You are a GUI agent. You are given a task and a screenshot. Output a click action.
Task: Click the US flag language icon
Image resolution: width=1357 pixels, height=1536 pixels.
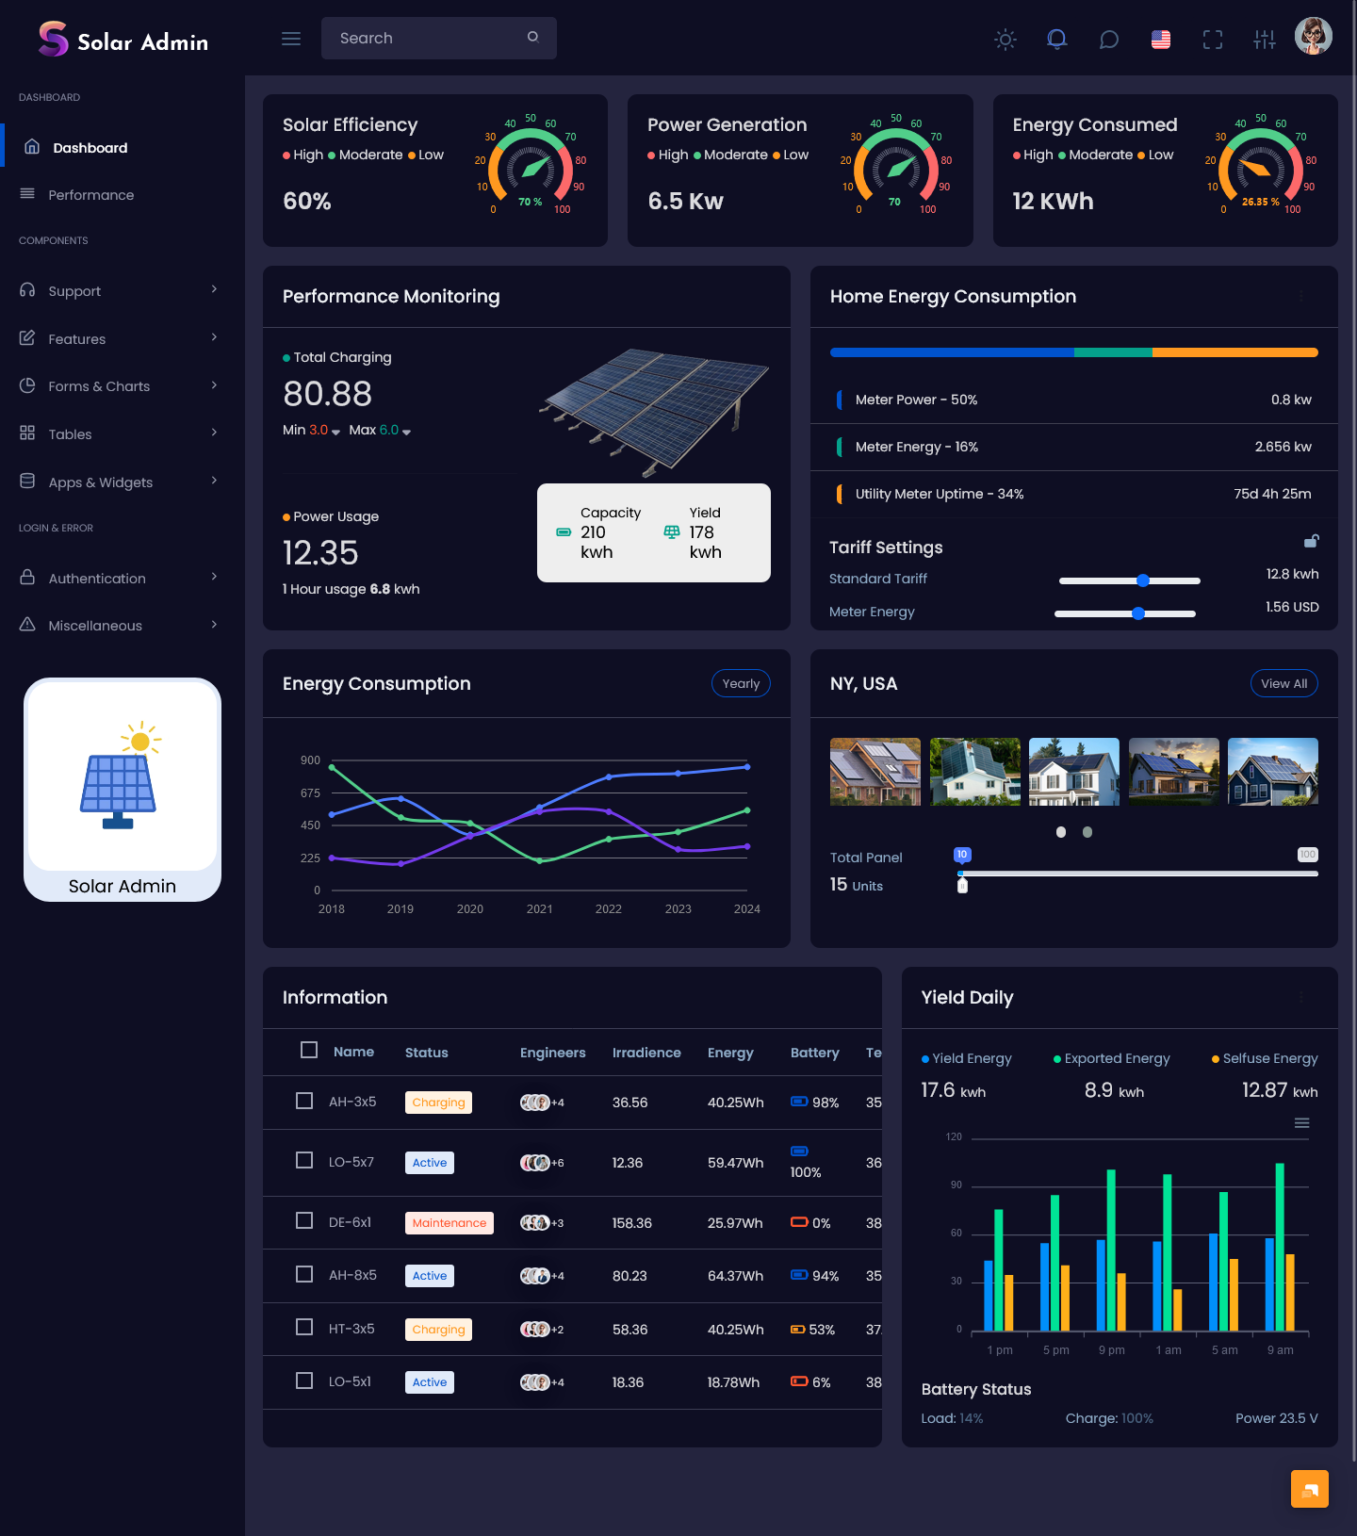1161,39
